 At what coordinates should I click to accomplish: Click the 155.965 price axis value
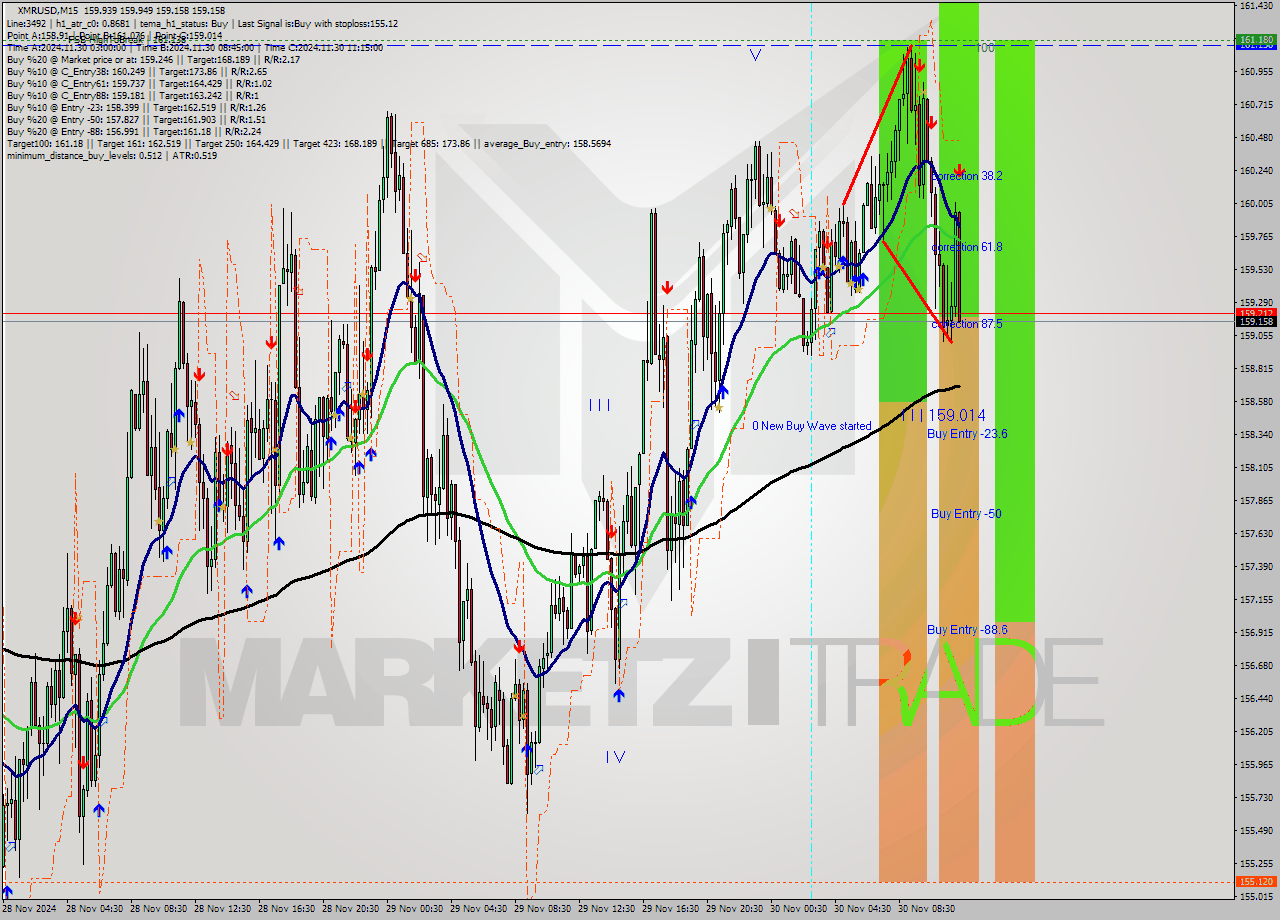tap(1256, 765)
